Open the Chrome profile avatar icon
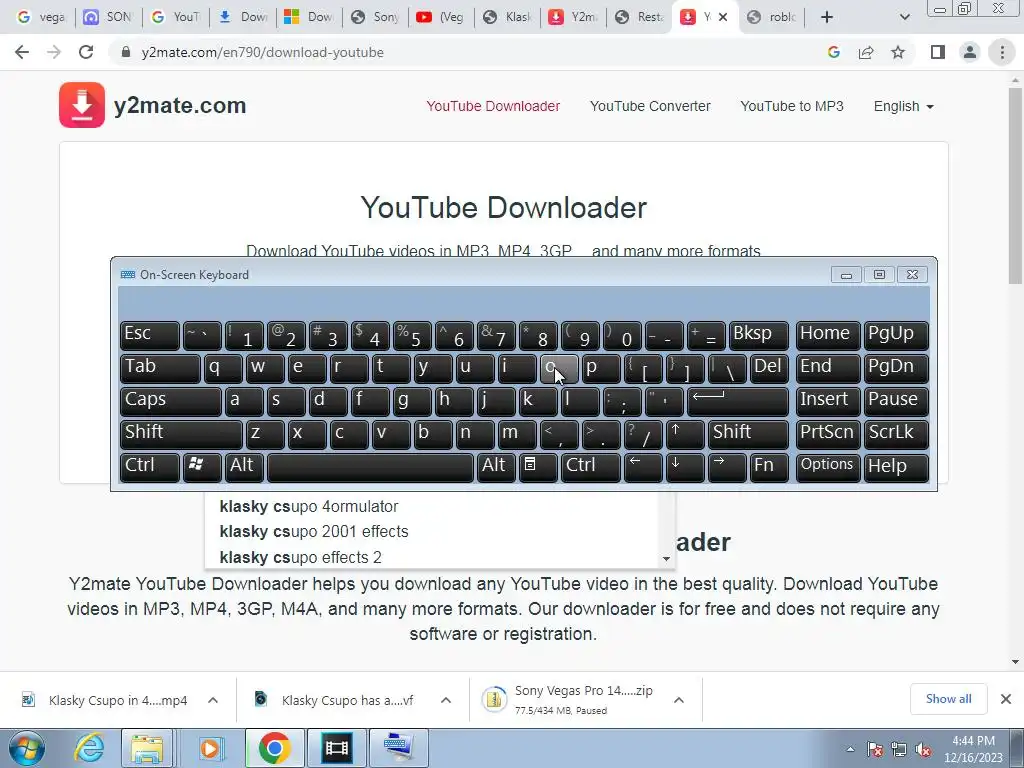Image resolution: width=1024 pixels, height=768 pixels. (970, 52)
